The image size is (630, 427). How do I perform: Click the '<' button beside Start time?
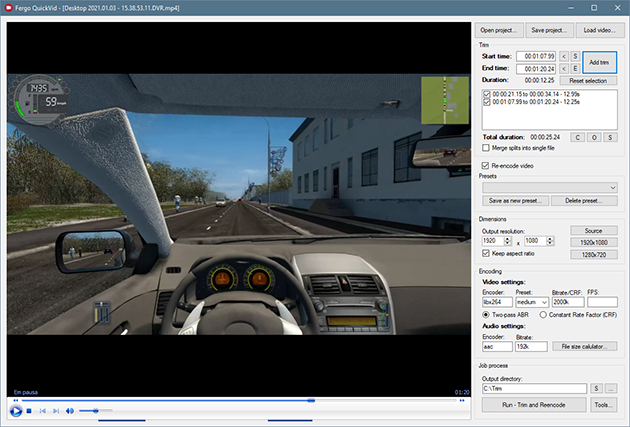pos(564,56)
